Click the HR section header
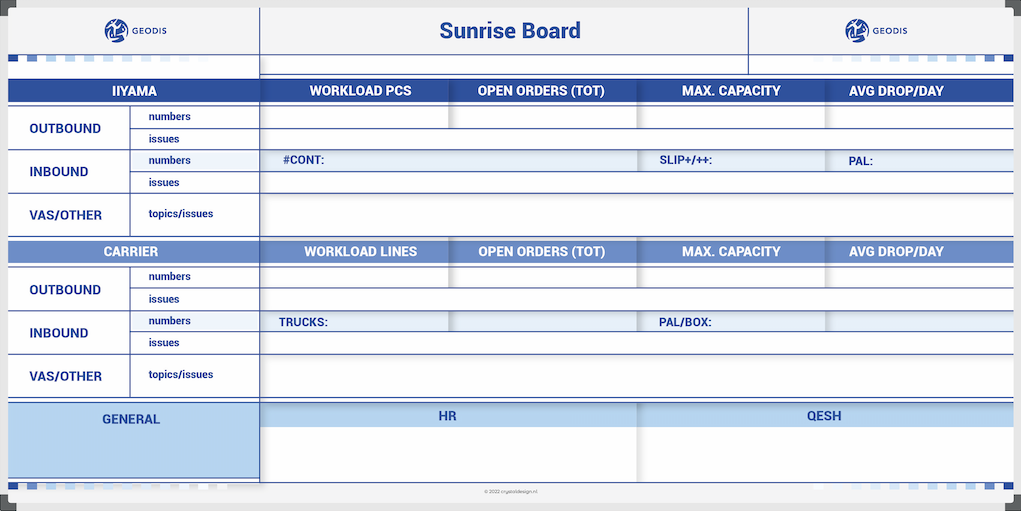The width and height of the screenshot is (1021, 511). 447,416
